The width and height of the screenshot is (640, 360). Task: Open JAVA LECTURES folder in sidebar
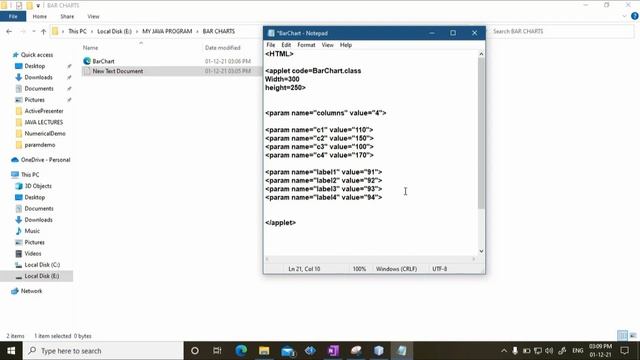43,122
